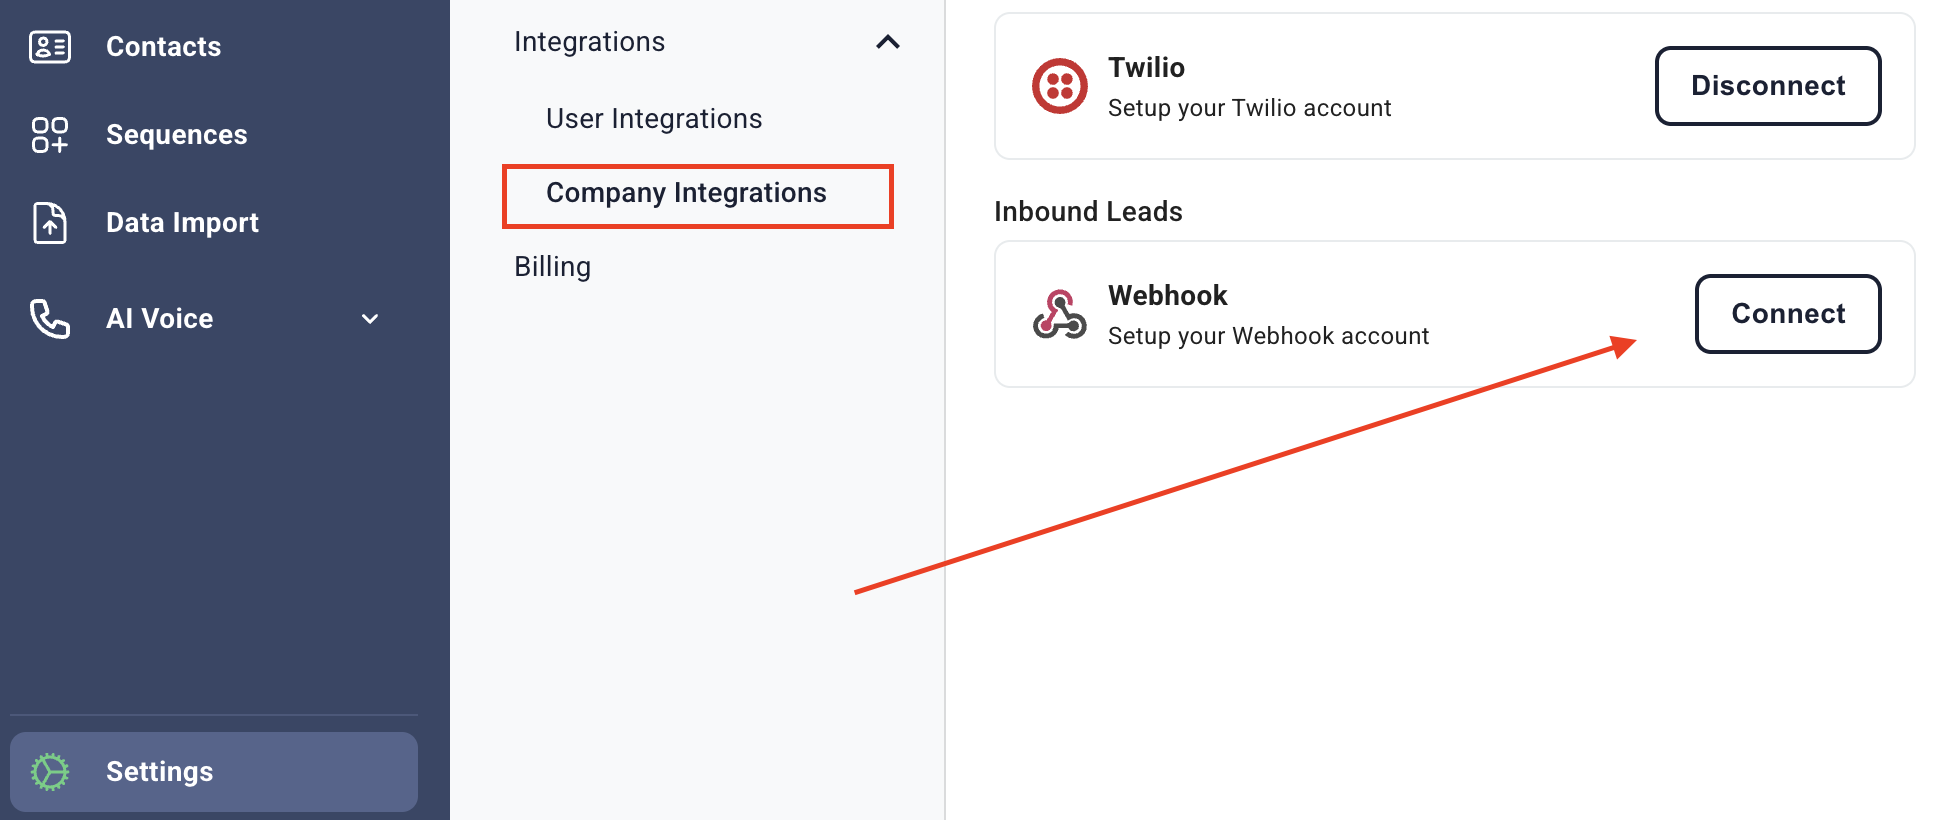Click the AI Voice phone icon

[x=50, y=319]
